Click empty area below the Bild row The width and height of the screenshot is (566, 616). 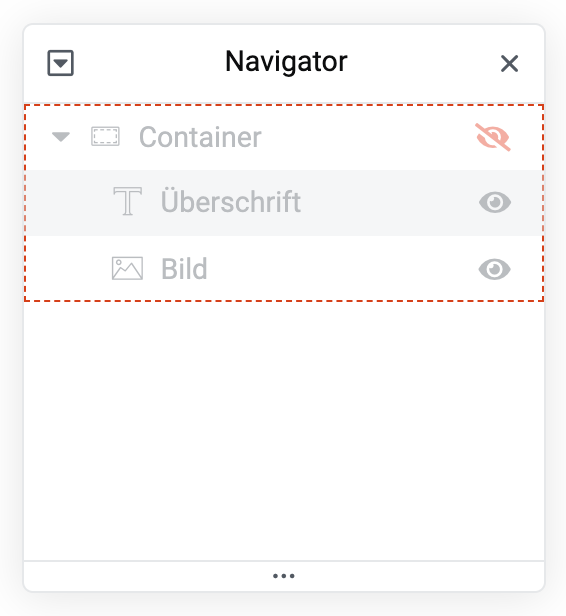point(284,430)
